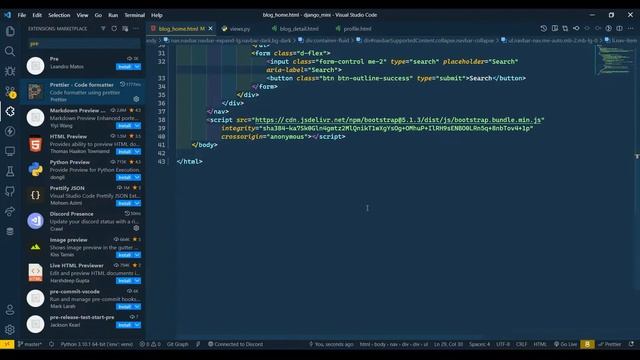Click Prettier status bar item

(609, 344)
